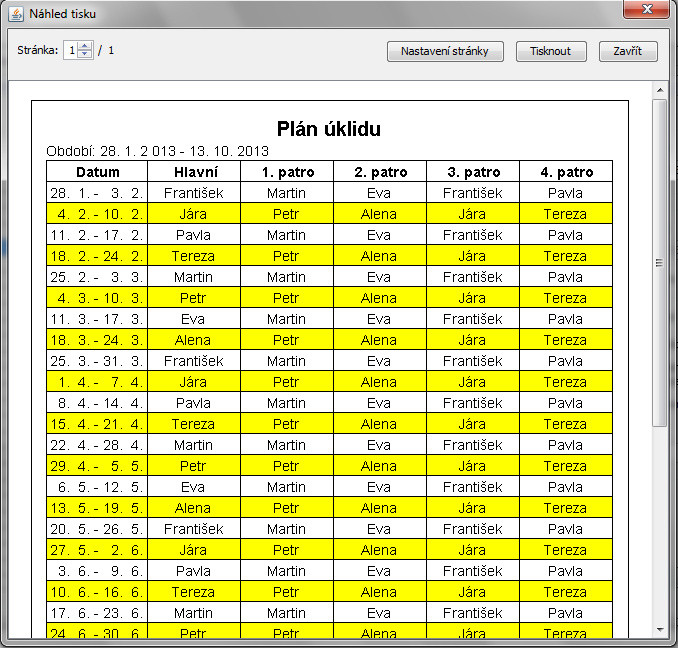
Task: Click František in 3. patro, row 28. 1.
Action: [473, 193]
